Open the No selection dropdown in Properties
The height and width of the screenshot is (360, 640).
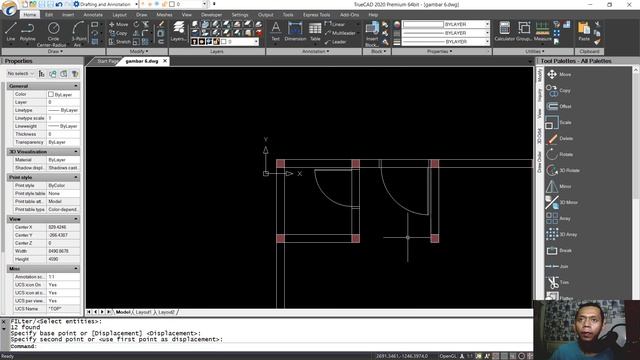point(21,73)
